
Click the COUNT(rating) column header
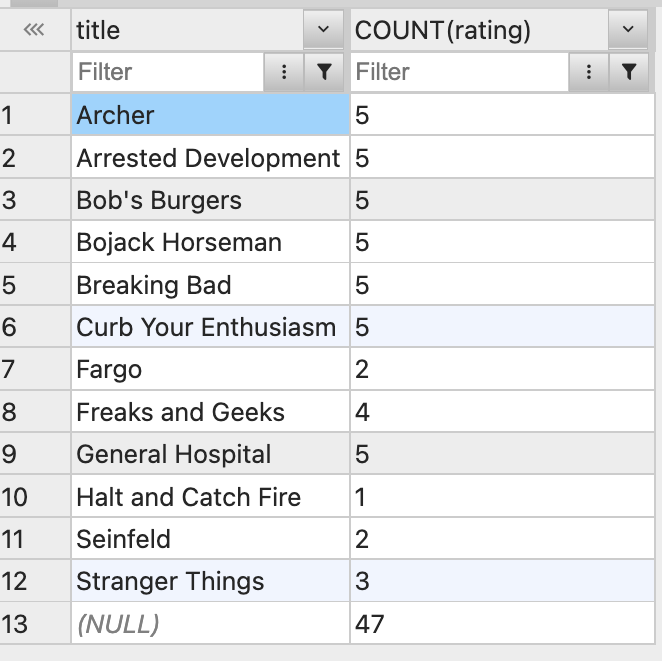pyautogui.click(x=479, y=30)
